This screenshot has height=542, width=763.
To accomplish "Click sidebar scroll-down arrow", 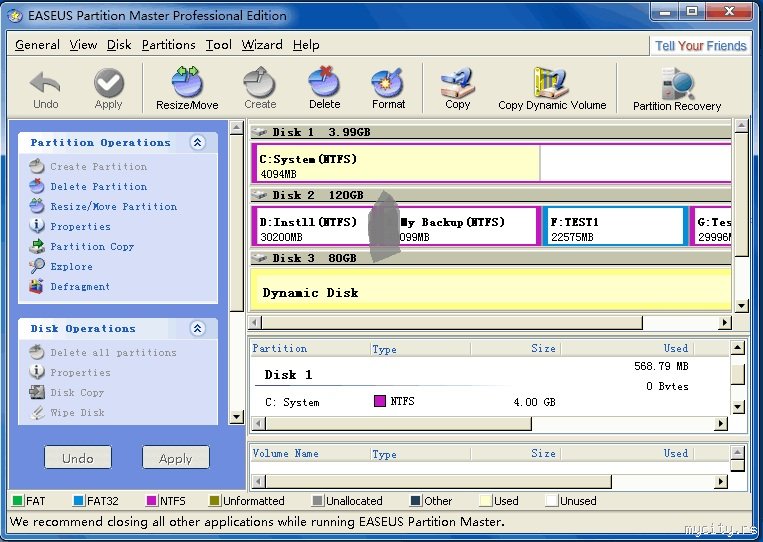I will point(236,416).
